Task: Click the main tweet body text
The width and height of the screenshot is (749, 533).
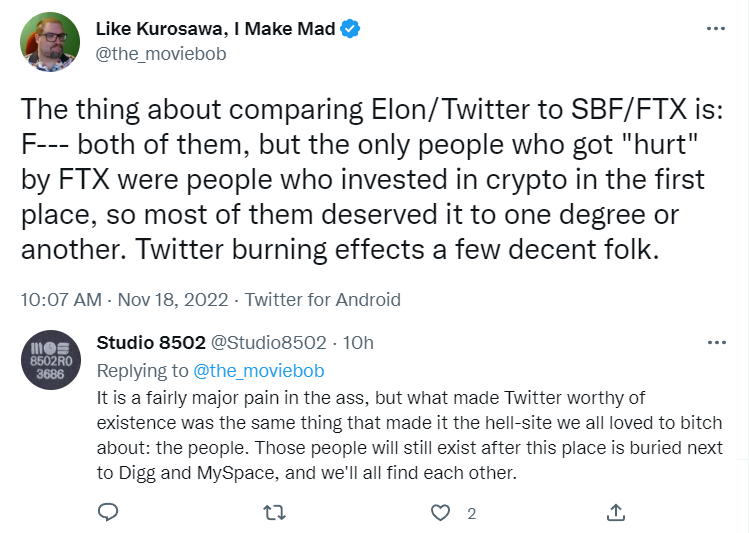Action: 360,180
